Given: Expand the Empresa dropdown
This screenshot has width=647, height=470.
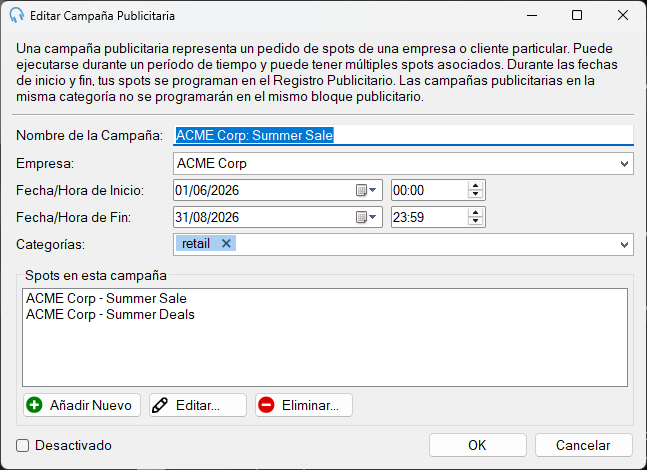Looking at the screenshot, I should pyautogui.click(x=624, y=164).
